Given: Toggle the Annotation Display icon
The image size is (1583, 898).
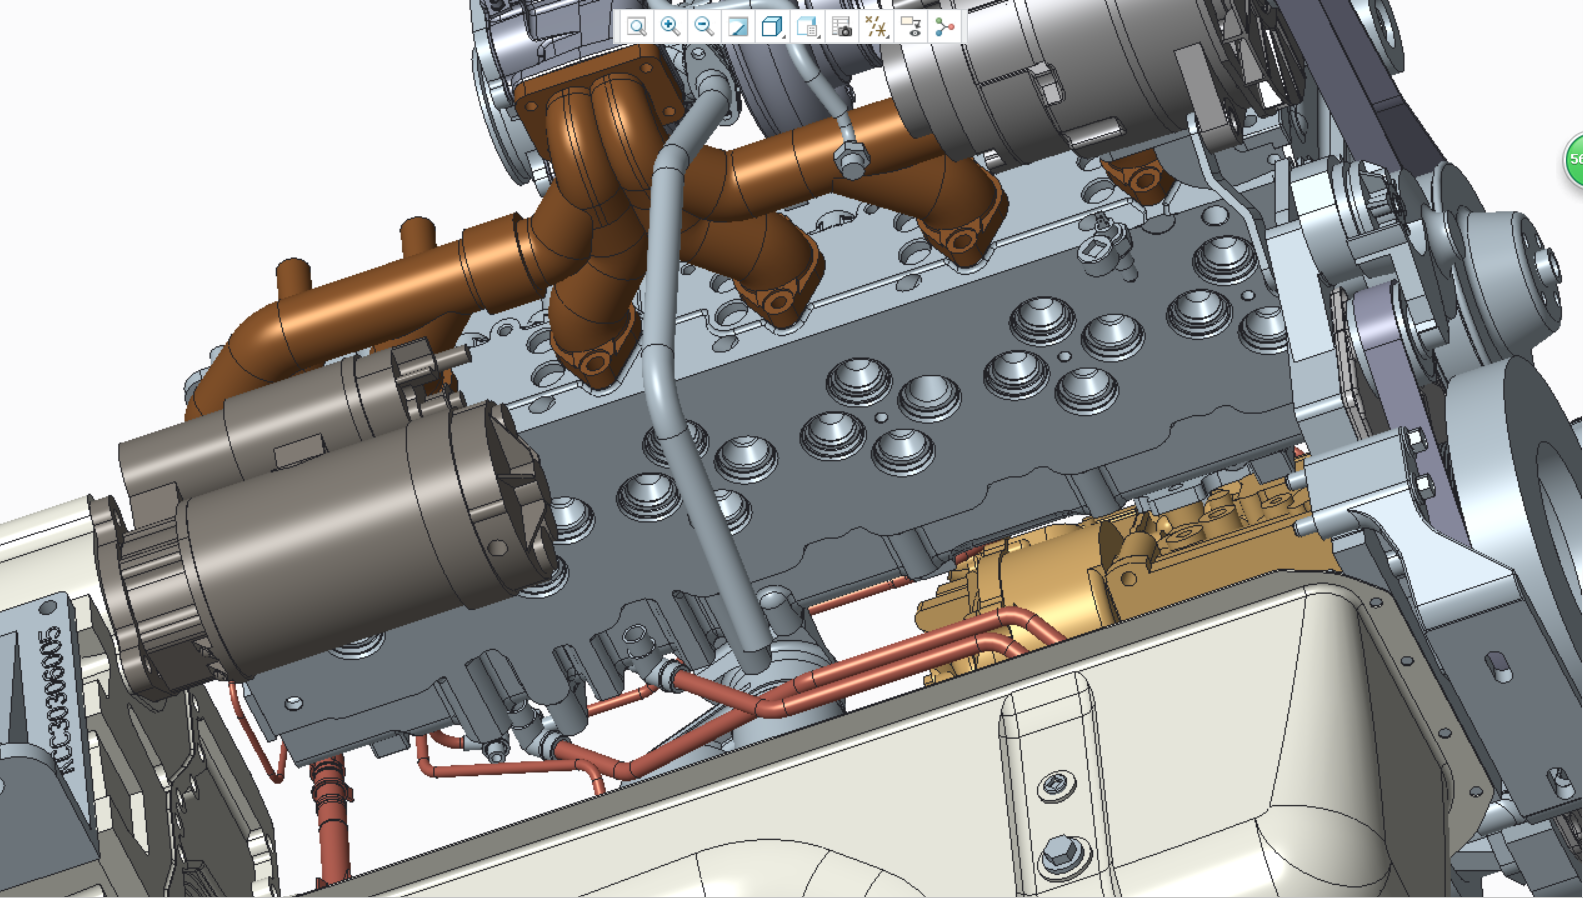Looking at the screenshot, I should 910,27.
